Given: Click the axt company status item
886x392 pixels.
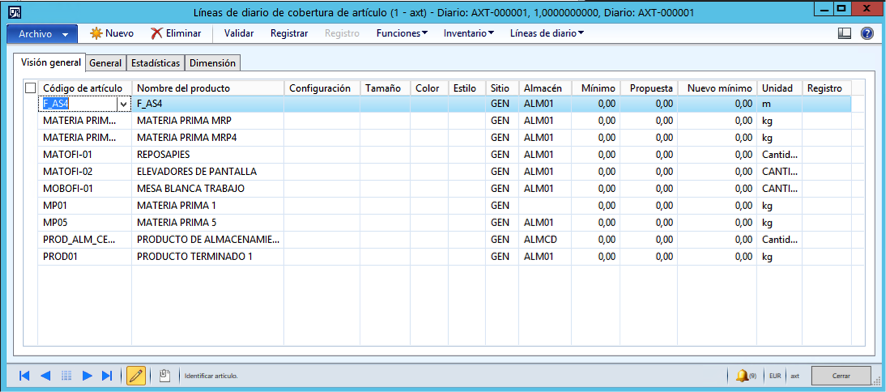Looking at the screenshot, I should [x=794, y=376].
